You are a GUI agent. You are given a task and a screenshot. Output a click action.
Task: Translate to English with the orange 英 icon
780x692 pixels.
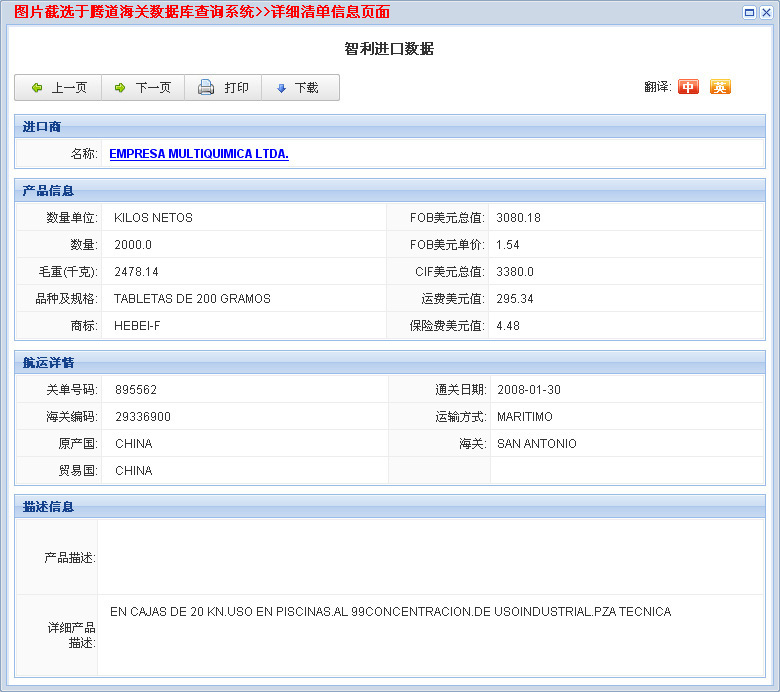(720, 87)
